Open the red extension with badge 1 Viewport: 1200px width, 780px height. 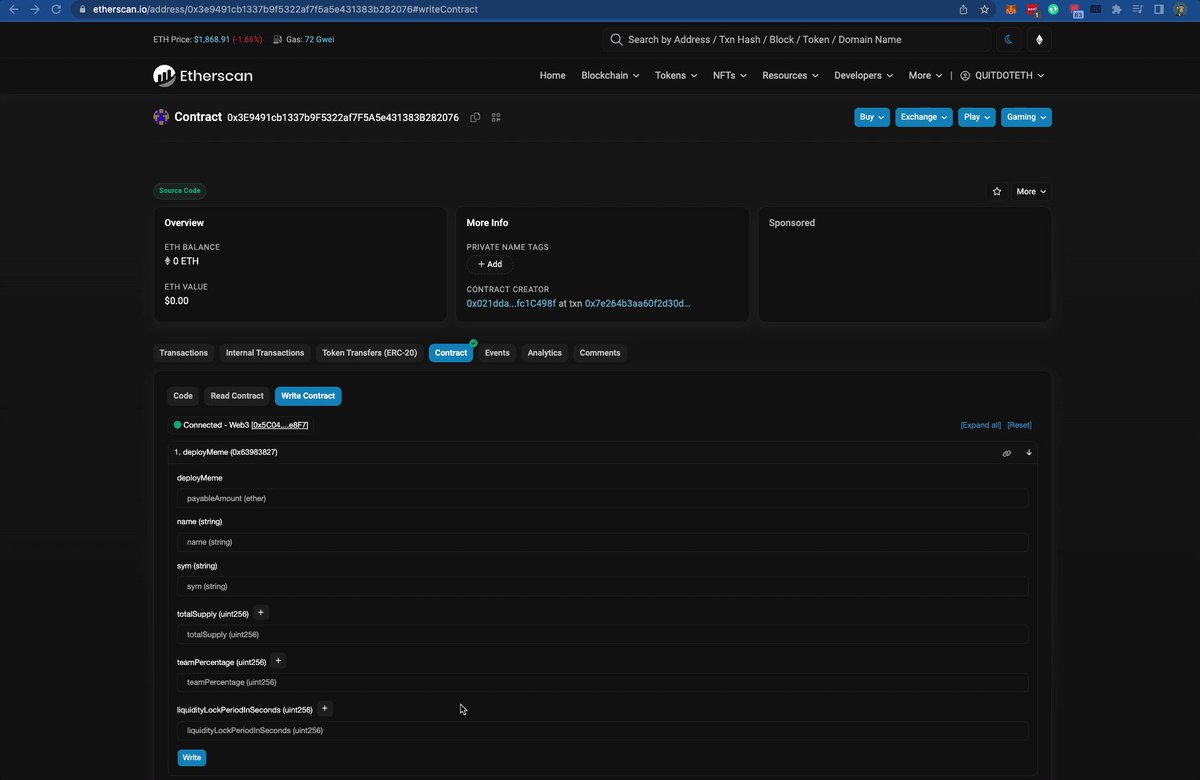click(1032, 10)
